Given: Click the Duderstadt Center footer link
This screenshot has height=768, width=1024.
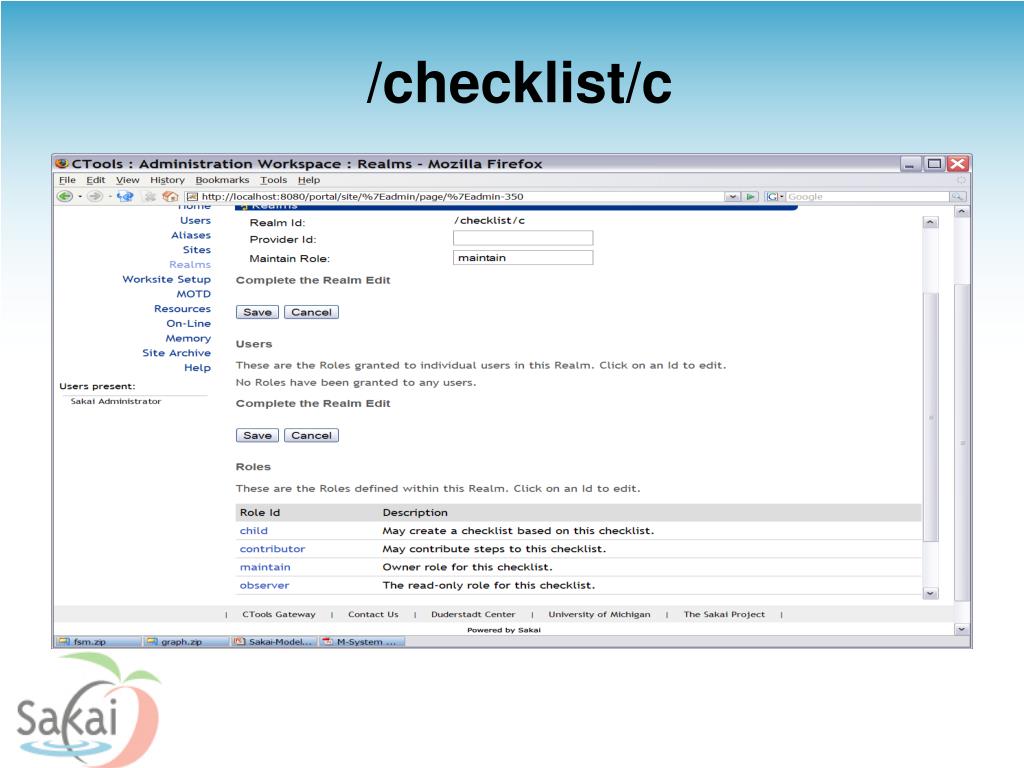Looking at the screenshot, I should (x=473, y=615).
